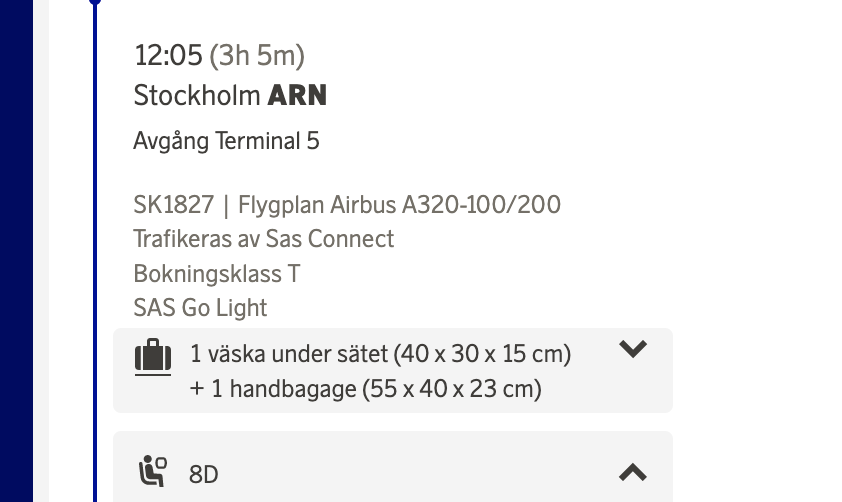Click the Bokningsklass T line

tap(216, 273)
